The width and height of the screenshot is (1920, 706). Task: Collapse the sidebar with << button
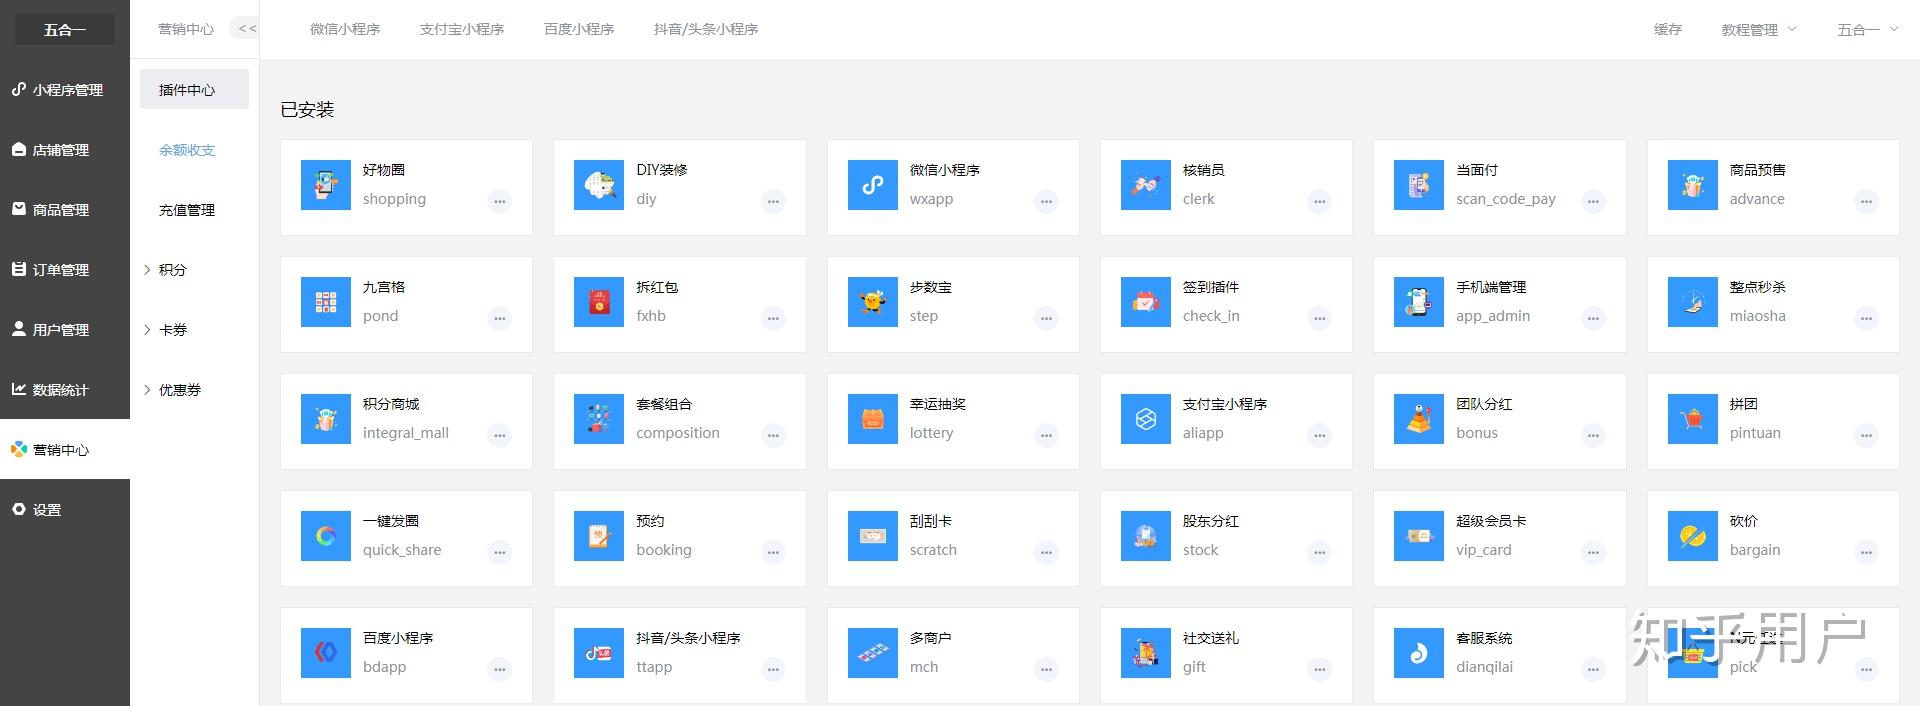(247, 29)
